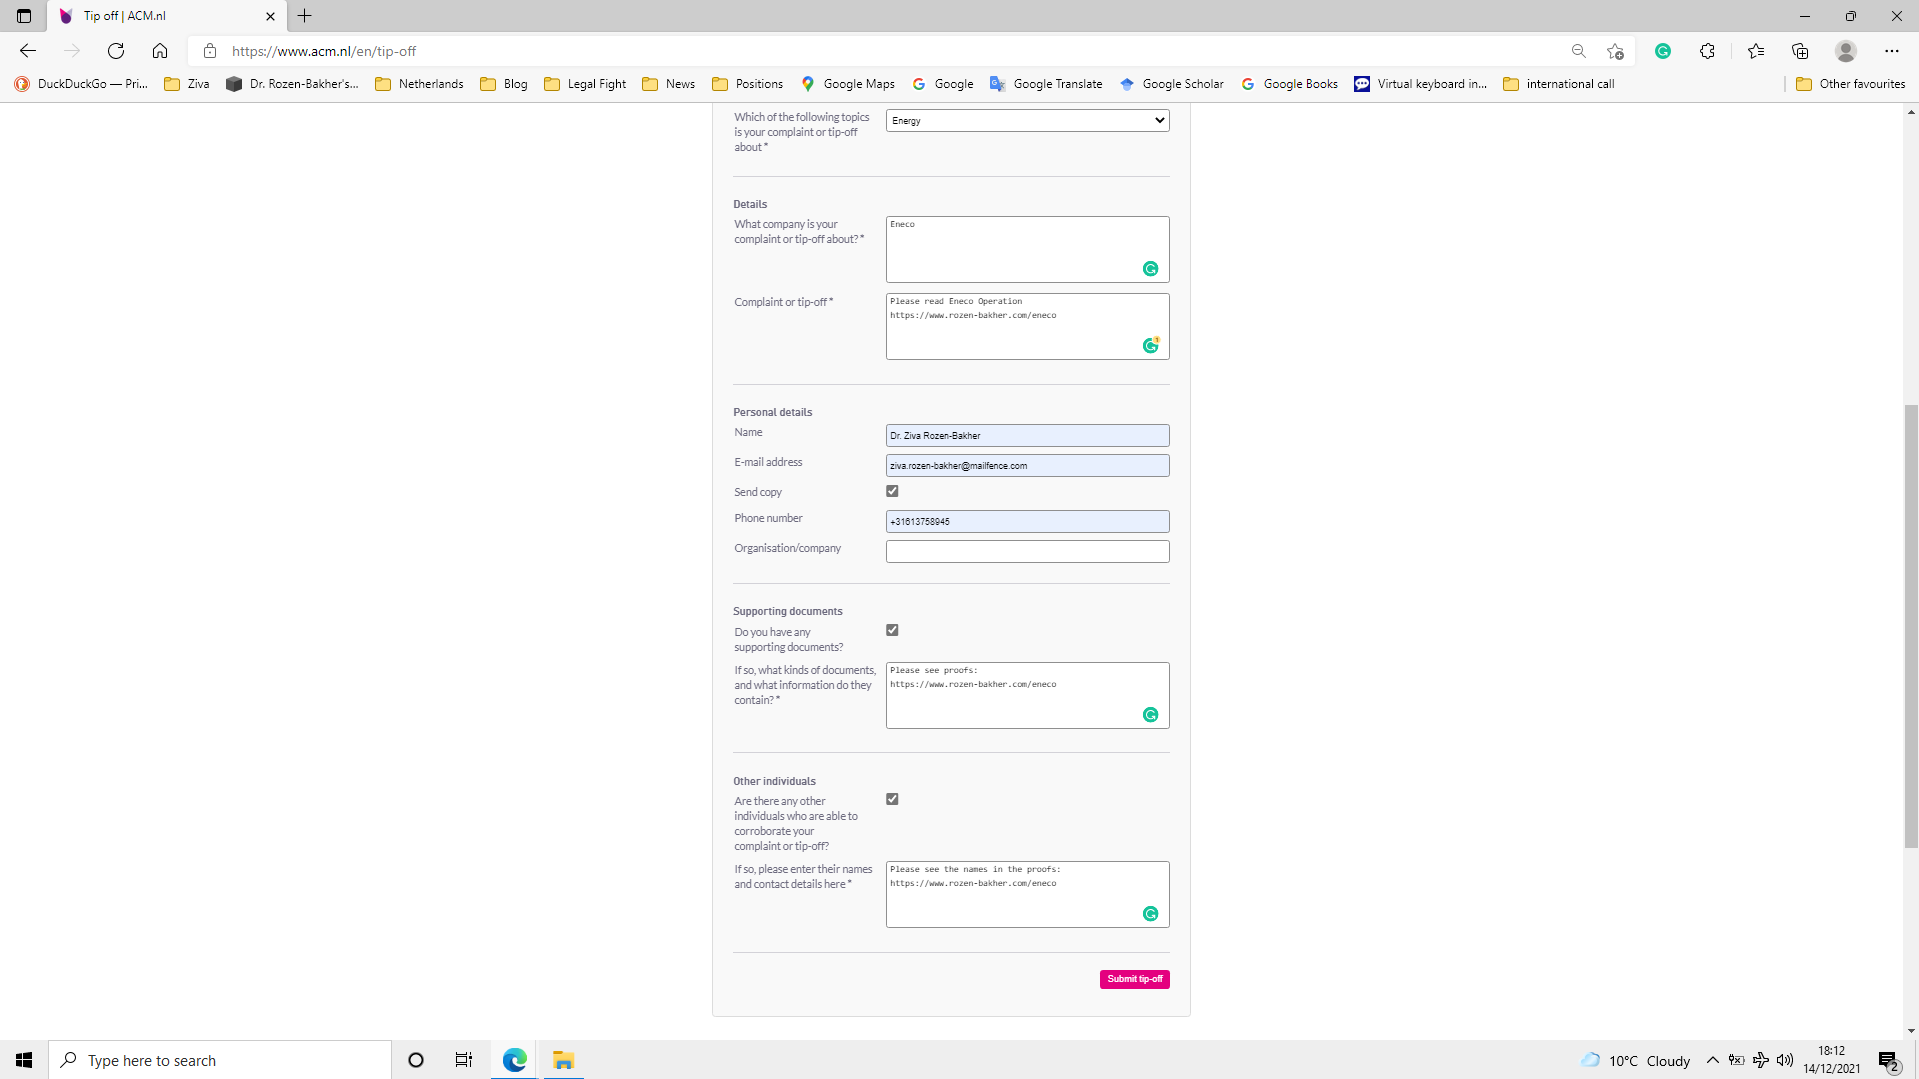Open the Edge Collections icon
This screenshot has width=1919, height=1079.
point(1800,50)
